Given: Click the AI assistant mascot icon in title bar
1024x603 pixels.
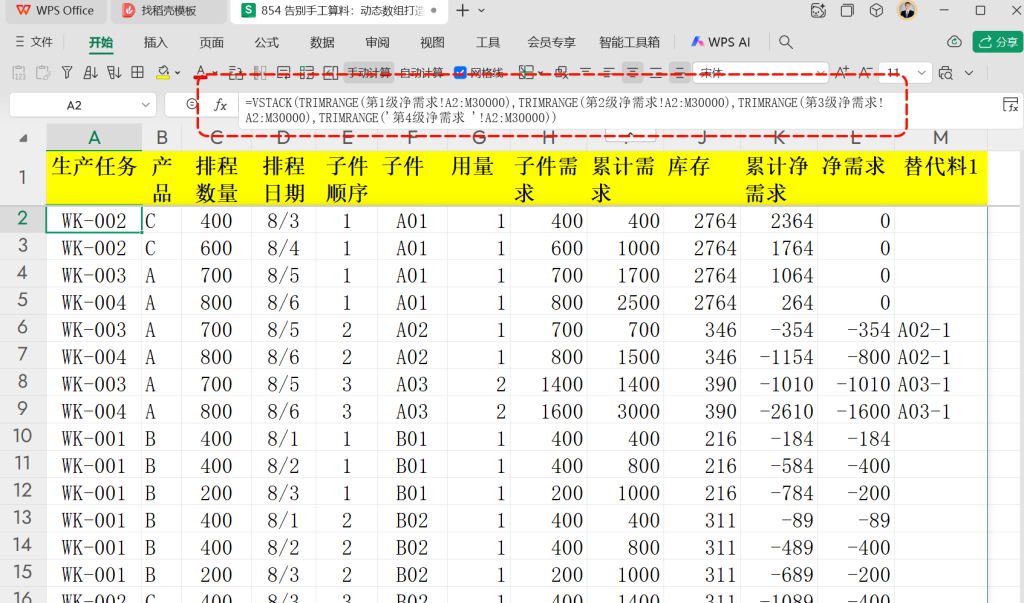Looking at the screenshot, I should [x=818, y=10].
